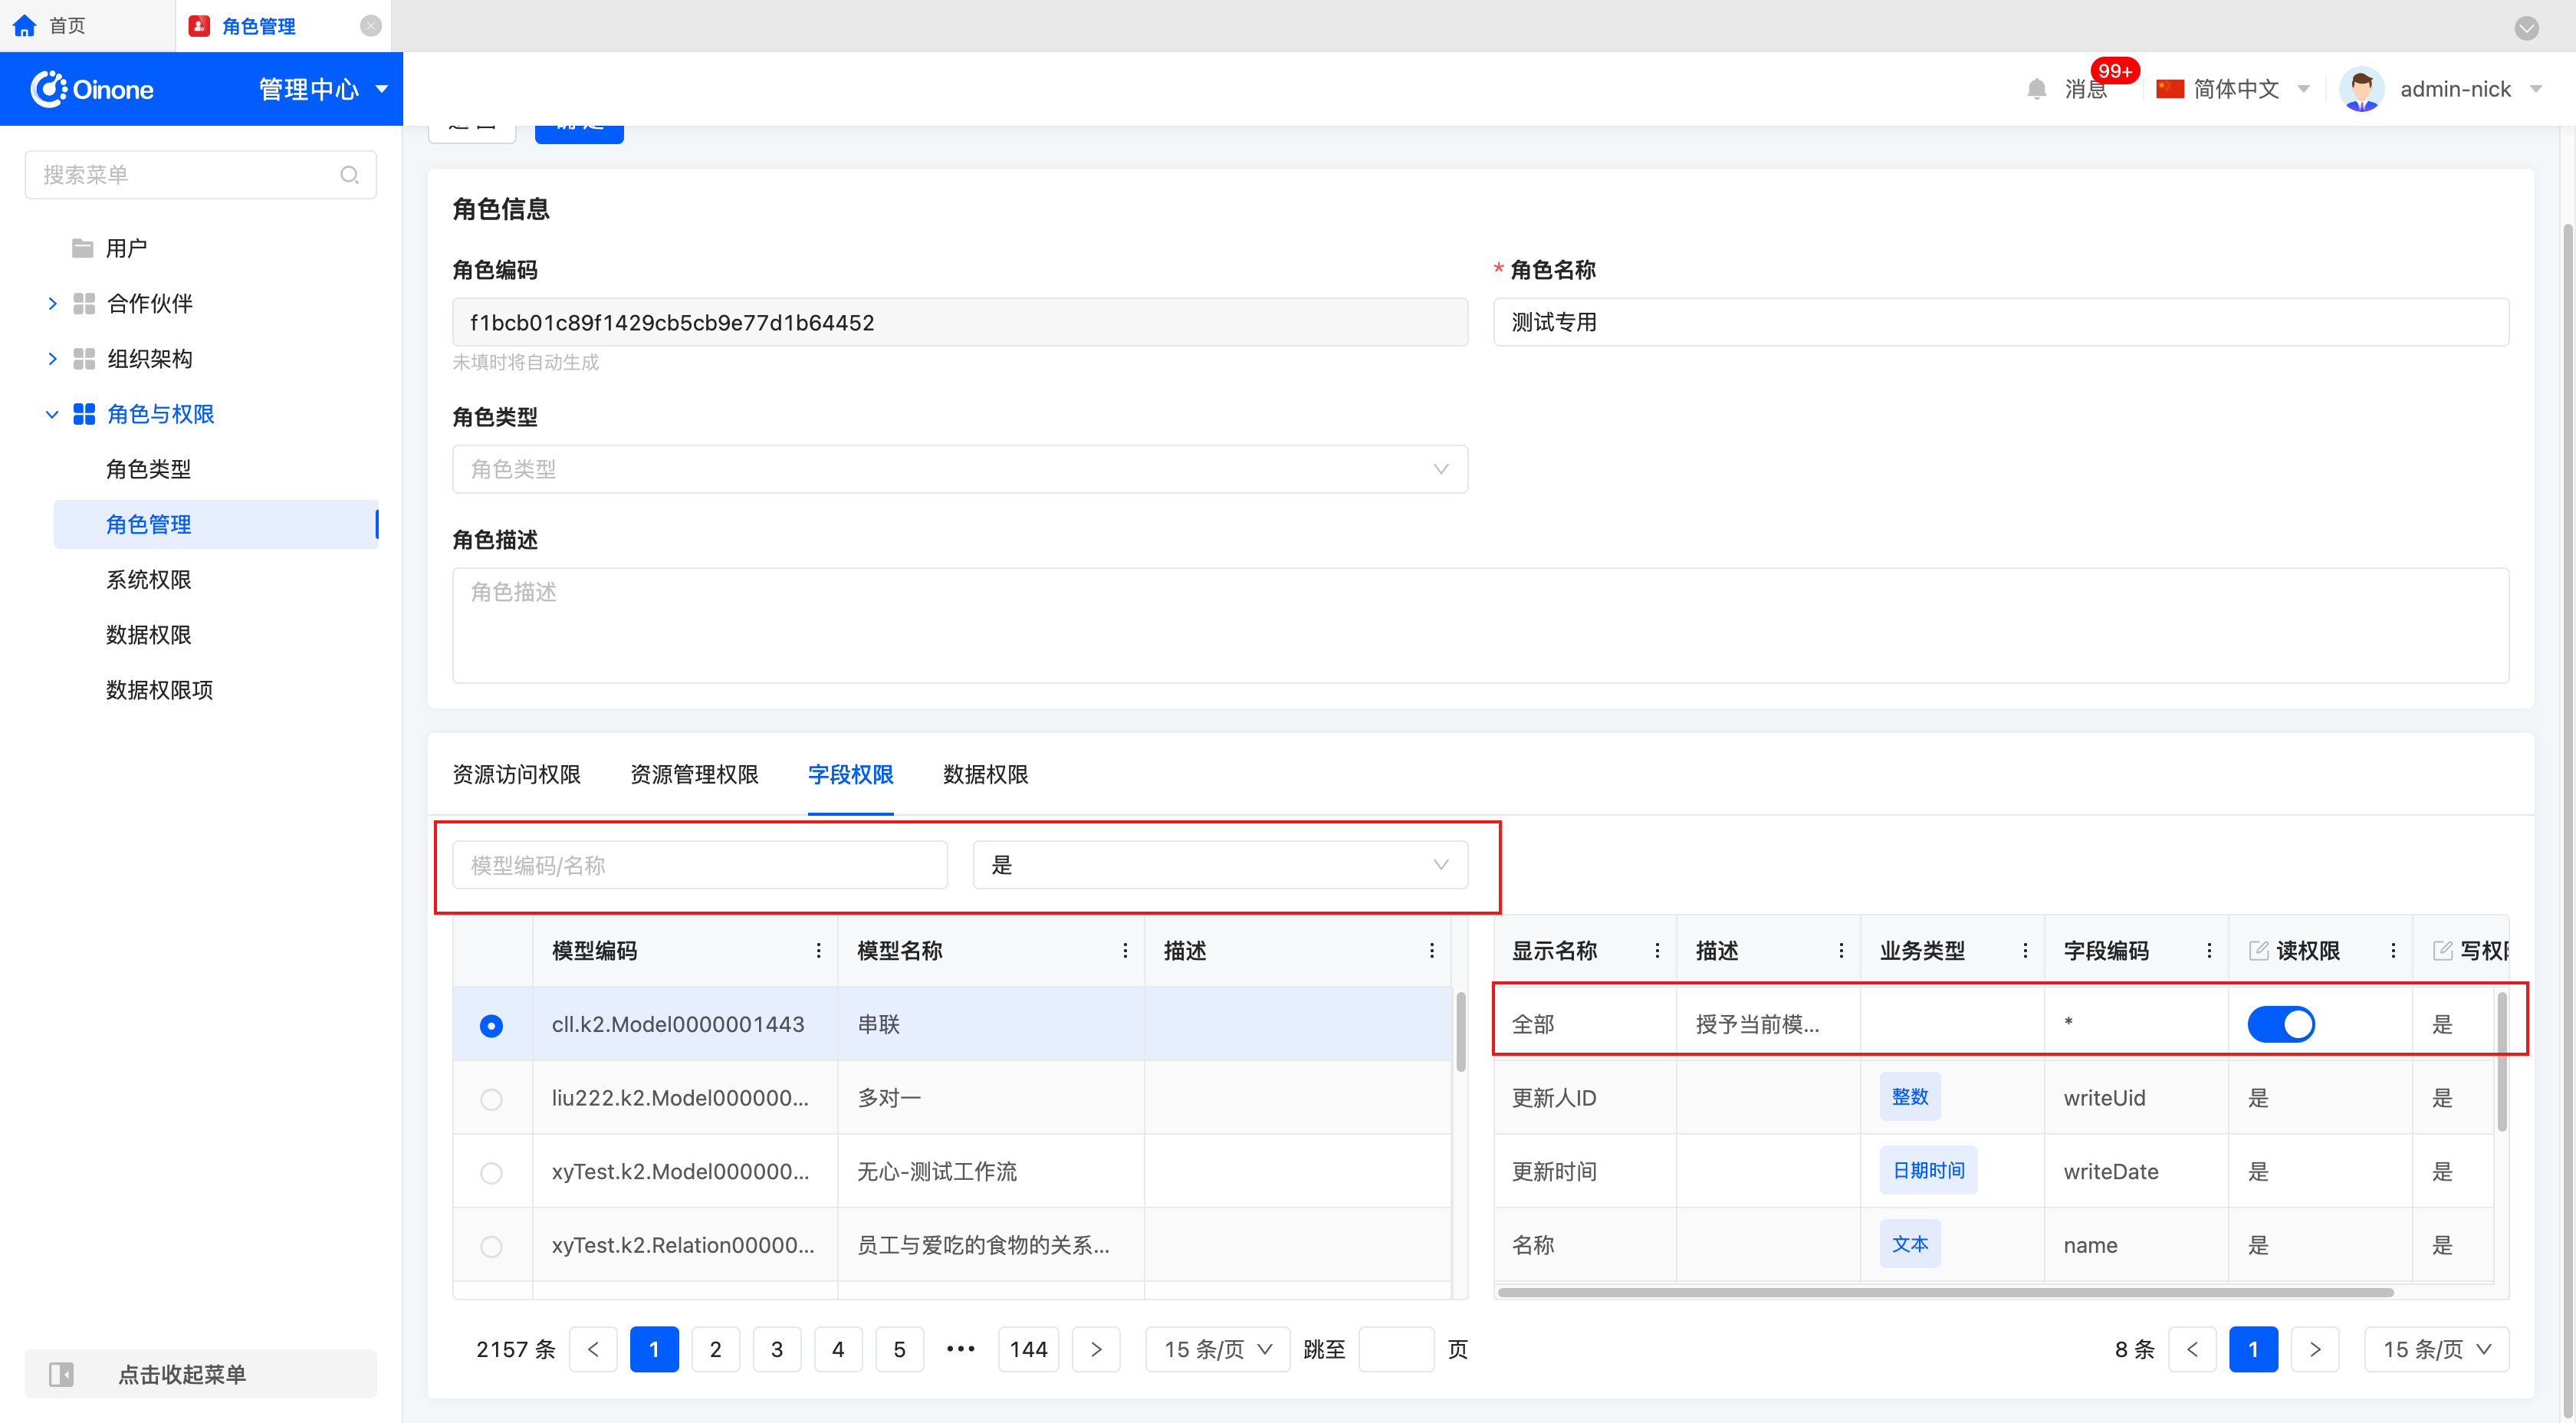Open column options for 模型编码
The width and height of the screenshot is (2576, 1423).
click(x=818, y=950)
